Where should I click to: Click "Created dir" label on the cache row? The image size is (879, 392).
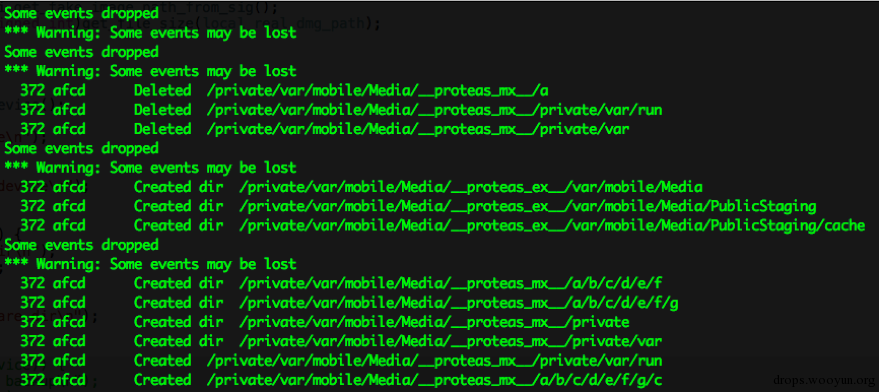click(x=178, y=225)
